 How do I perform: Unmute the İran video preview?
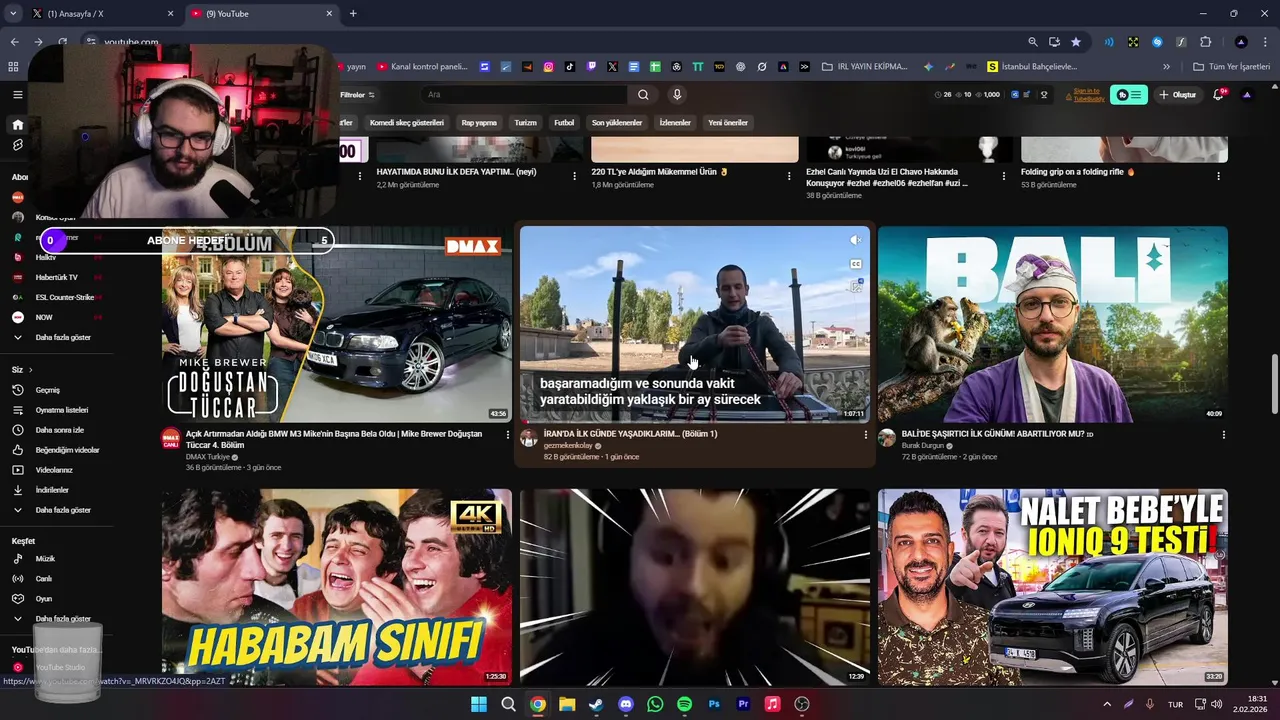855,240
